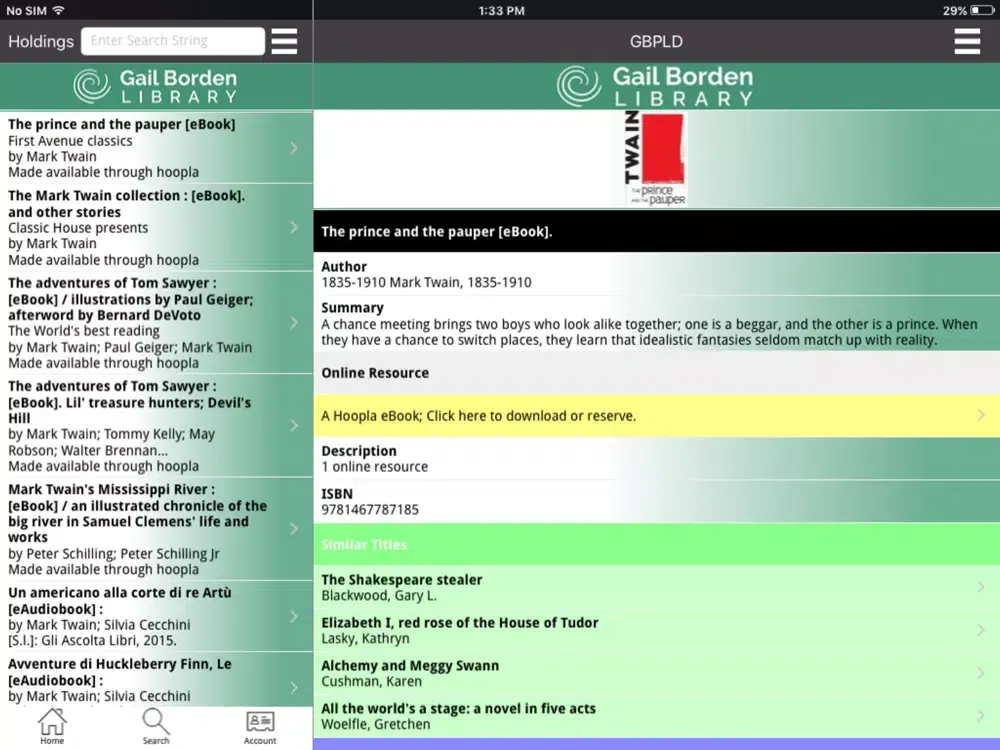Tap chevron on Hoopla eBook download row
The height and width of the screenshot is (750, 1000).
click(x=981, y=415)
